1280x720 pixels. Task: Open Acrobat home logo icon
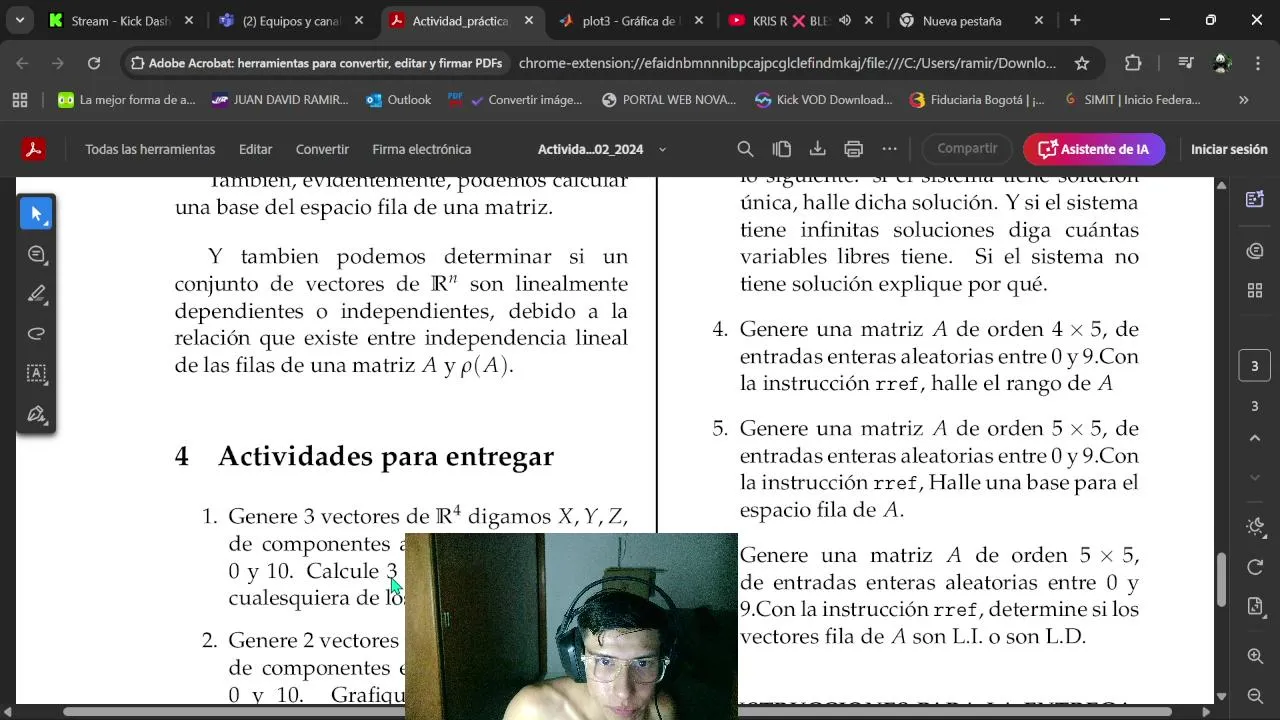(x=34, y=149)
